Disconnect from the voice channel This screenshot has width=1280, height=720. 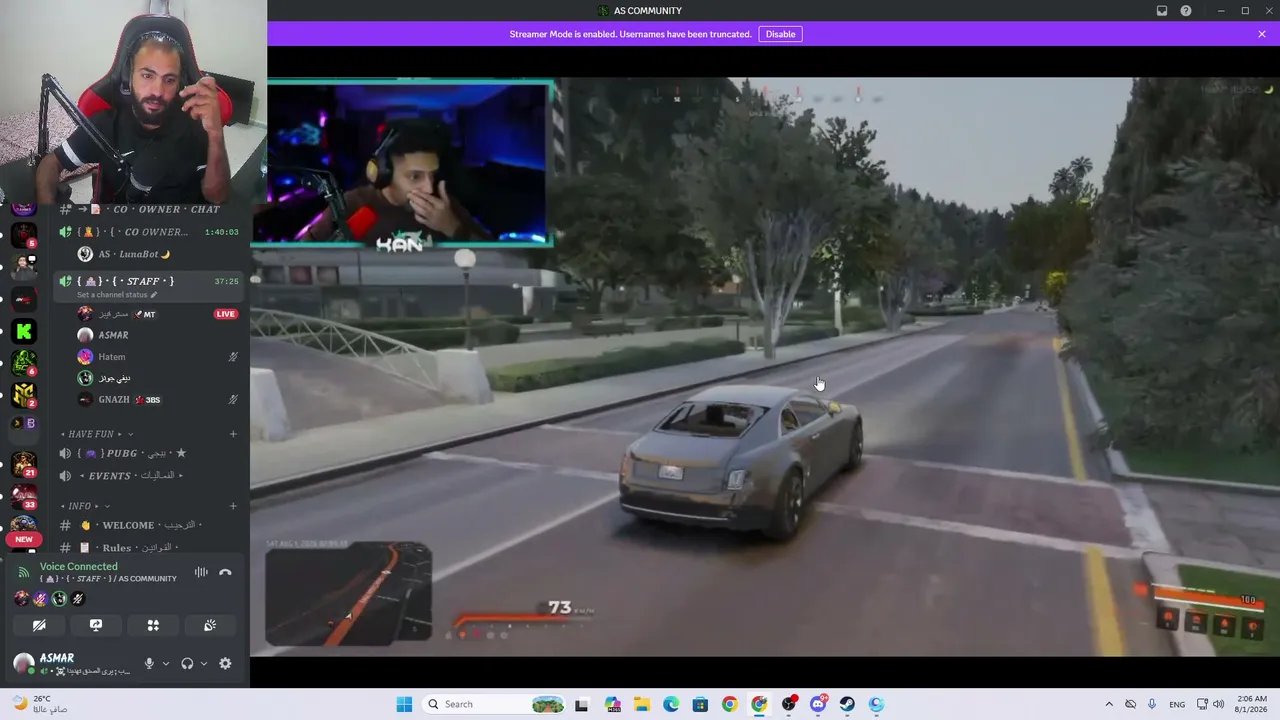pyautogui.click(x=225, y=572)
